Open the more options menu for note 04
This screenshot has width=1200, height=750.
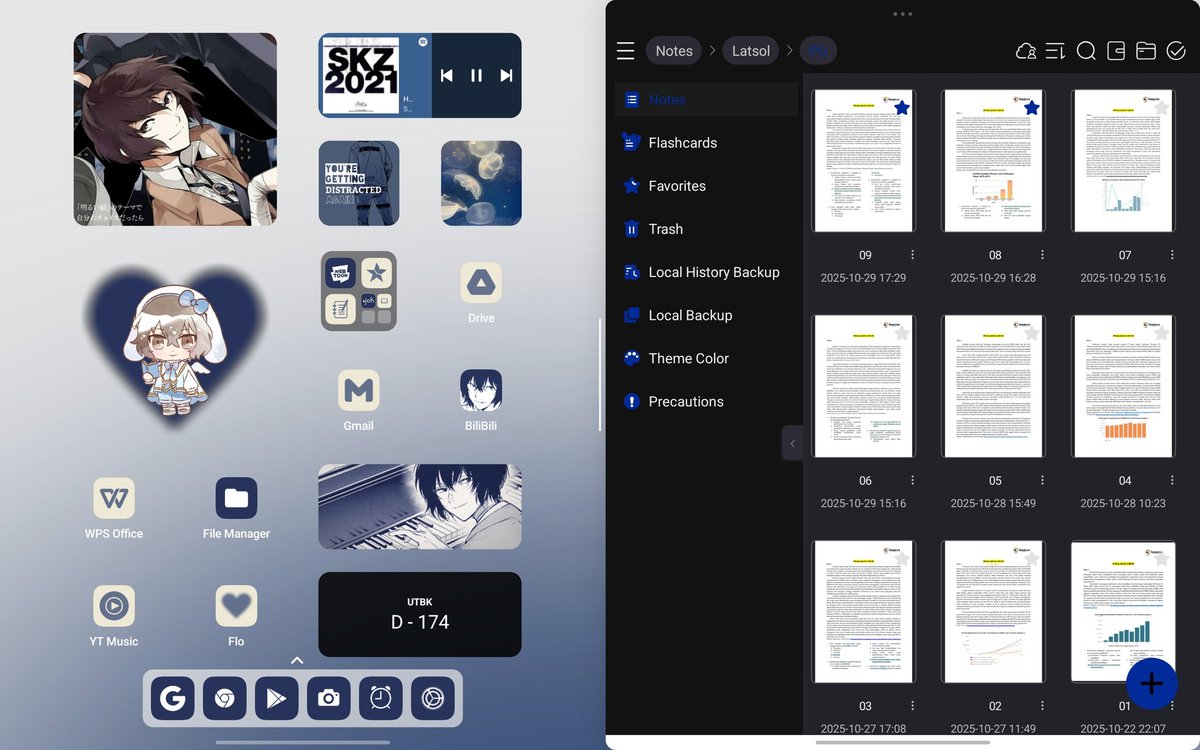tap(1172, 480)
